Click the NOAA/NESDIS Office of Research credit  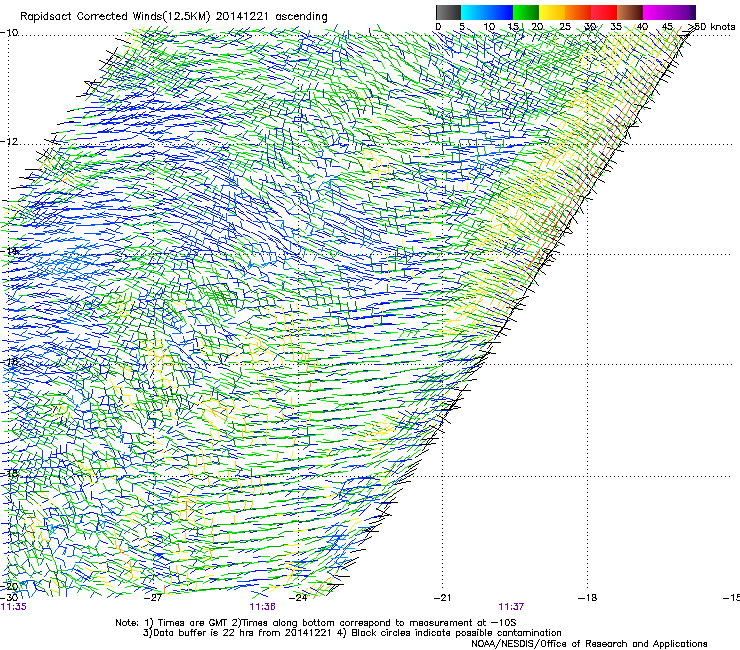pos(589,644)
